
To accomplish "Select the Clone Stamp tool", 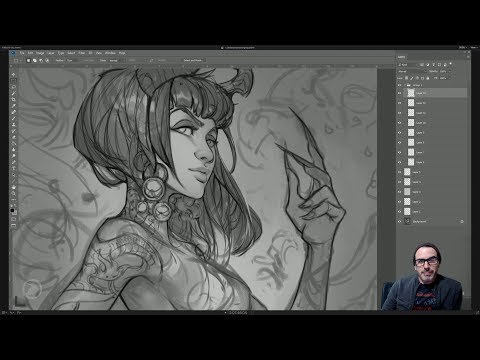I will pyautogui.click(x=14, y=125).
